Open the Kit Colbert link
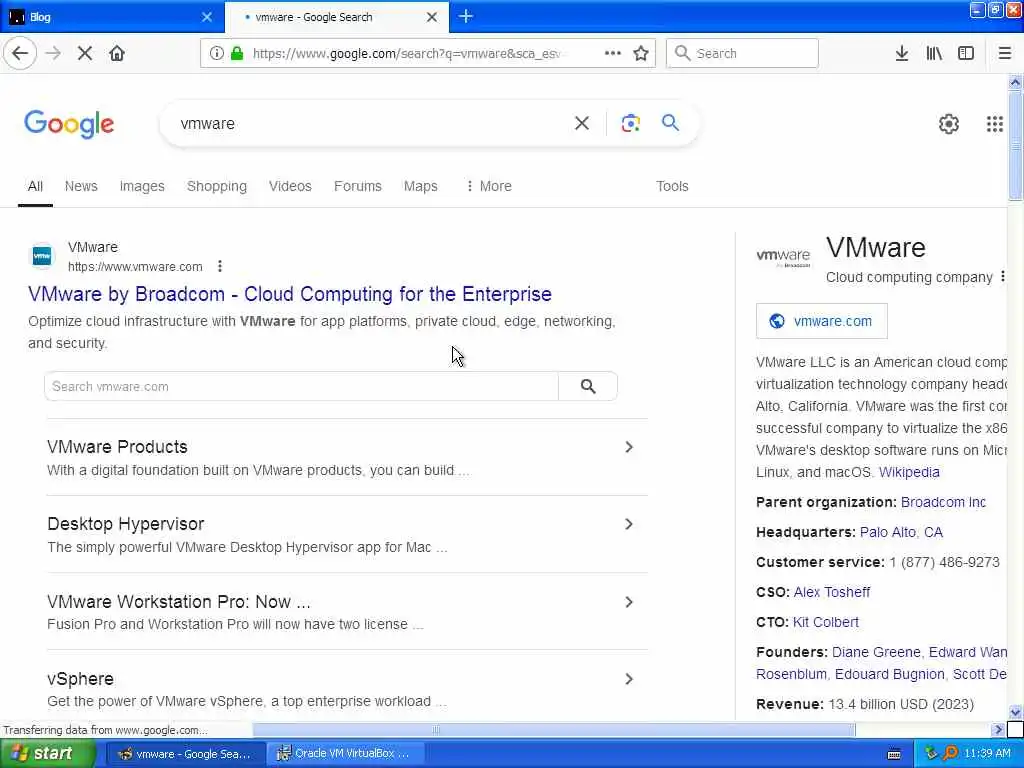 pos(825,622)
